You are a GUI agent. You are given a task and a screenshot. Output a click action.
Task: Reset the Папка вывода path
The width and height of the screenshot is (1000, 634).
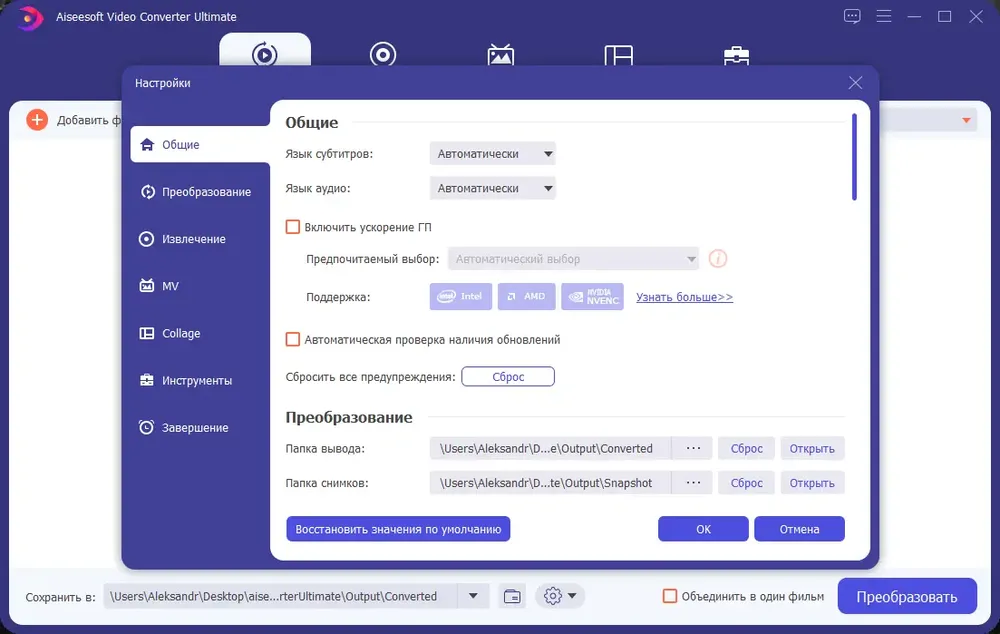point(746,448)
